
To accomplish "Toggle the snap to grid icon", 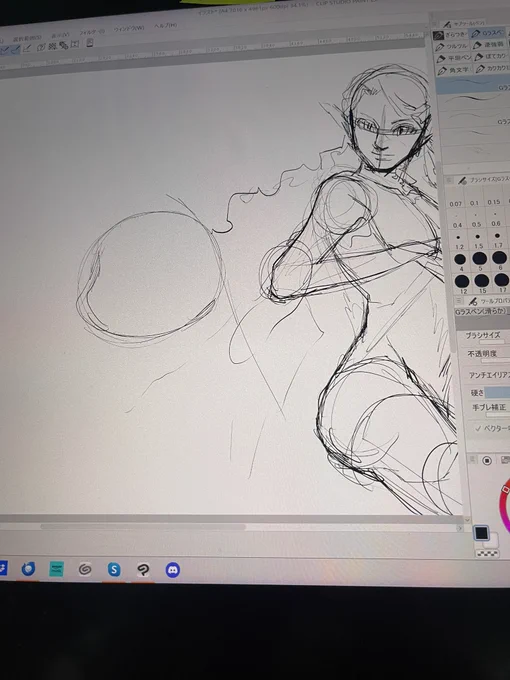I will (27, 49).
